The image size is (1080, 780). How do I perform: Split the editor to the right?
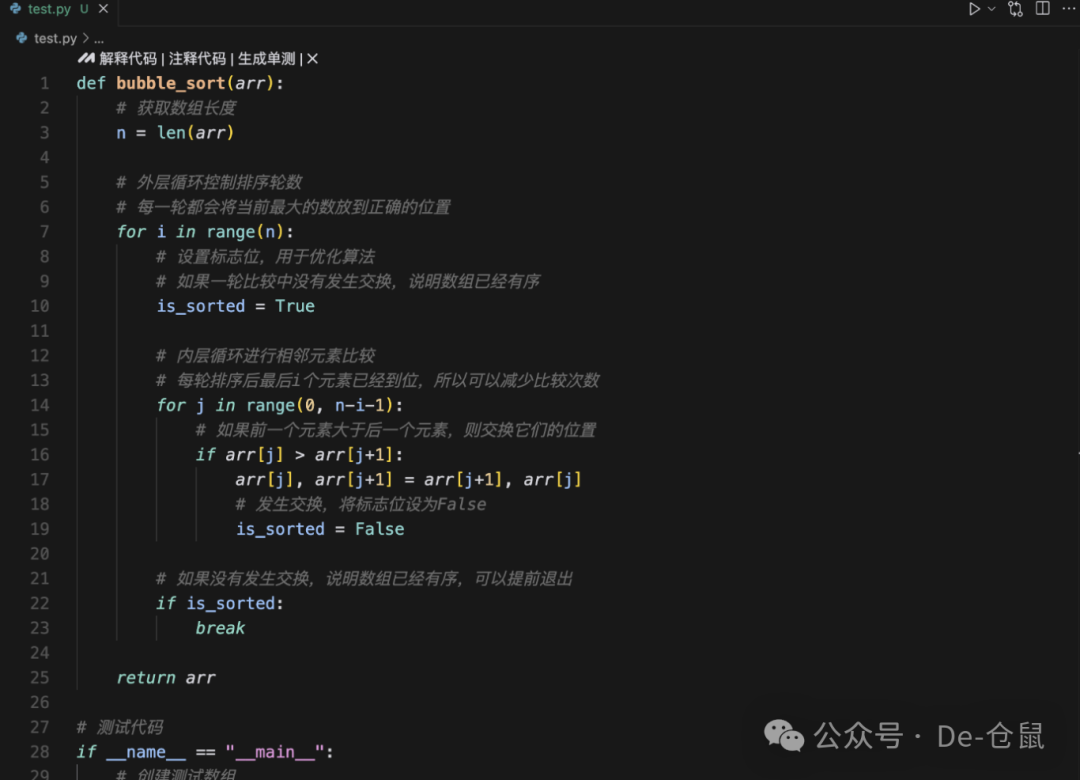pyautogui.click(x=1043, y=8)
